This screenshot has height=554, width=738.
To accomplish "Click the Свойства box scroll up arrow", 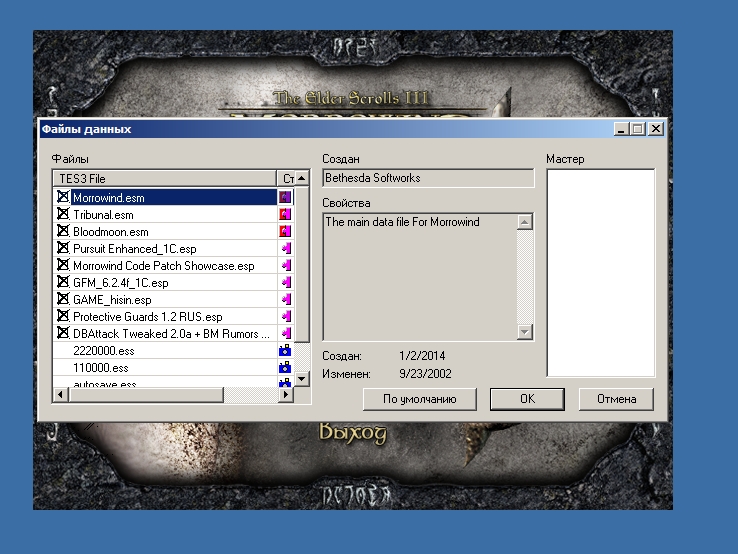I will (x=524, y=222).
